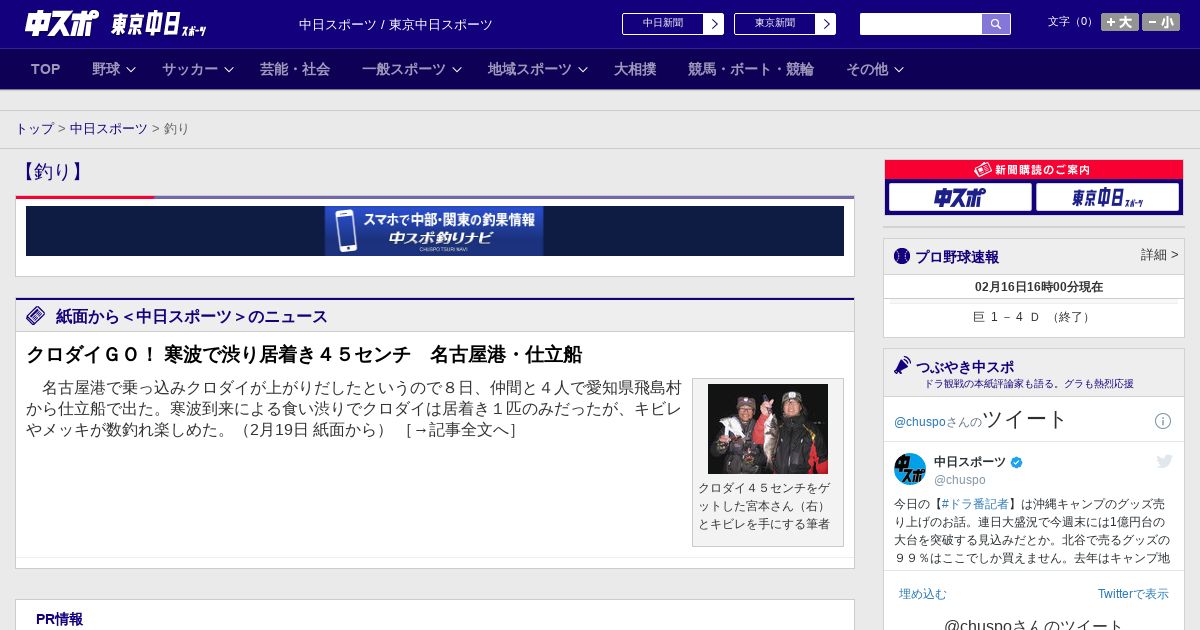Screen dimensions: 1200x630
Task: Click the 【釣り】 page heading
Action: click(x=52, y=172)
